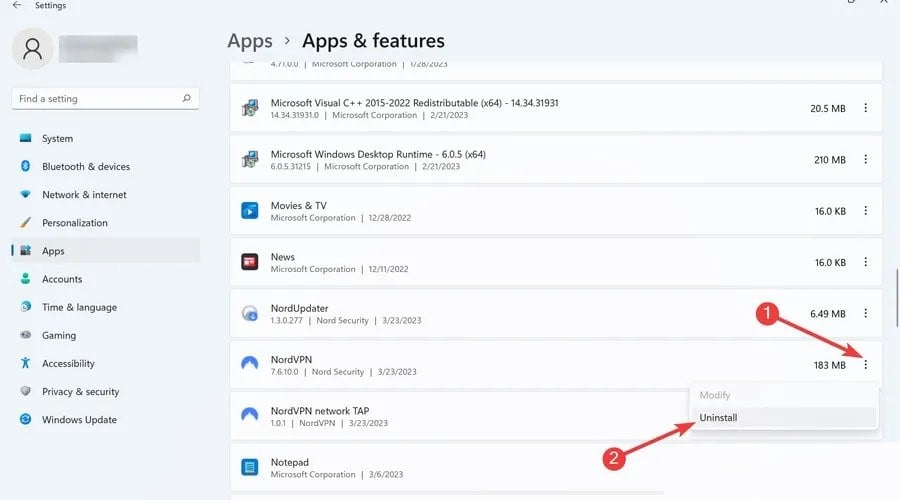Click the Apps sidebar icon
The height and width of the screenshot is (500, 900).
[x=25, y=250]
